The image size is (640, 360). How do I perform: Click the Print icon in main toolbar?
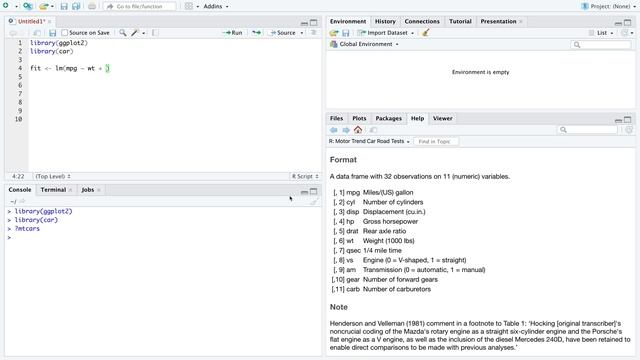click(92, 7)
